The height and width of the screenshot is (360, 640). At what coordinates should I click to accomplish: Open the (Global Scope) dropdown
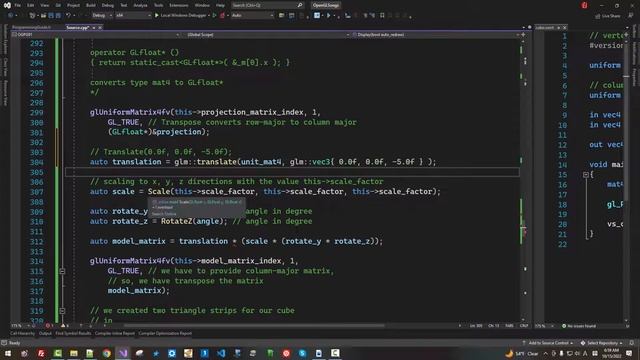pyautogui.click(x=267, y=35)
